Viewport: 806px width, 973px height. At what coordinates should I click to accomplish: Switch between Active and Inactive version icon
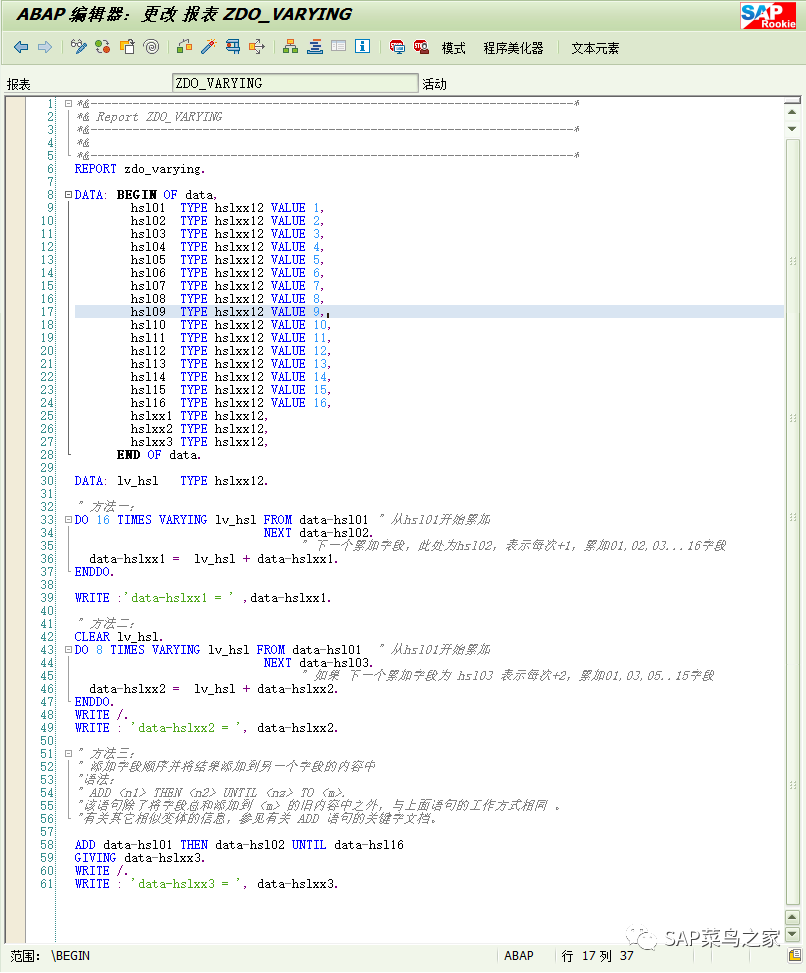tap(103, 47)
